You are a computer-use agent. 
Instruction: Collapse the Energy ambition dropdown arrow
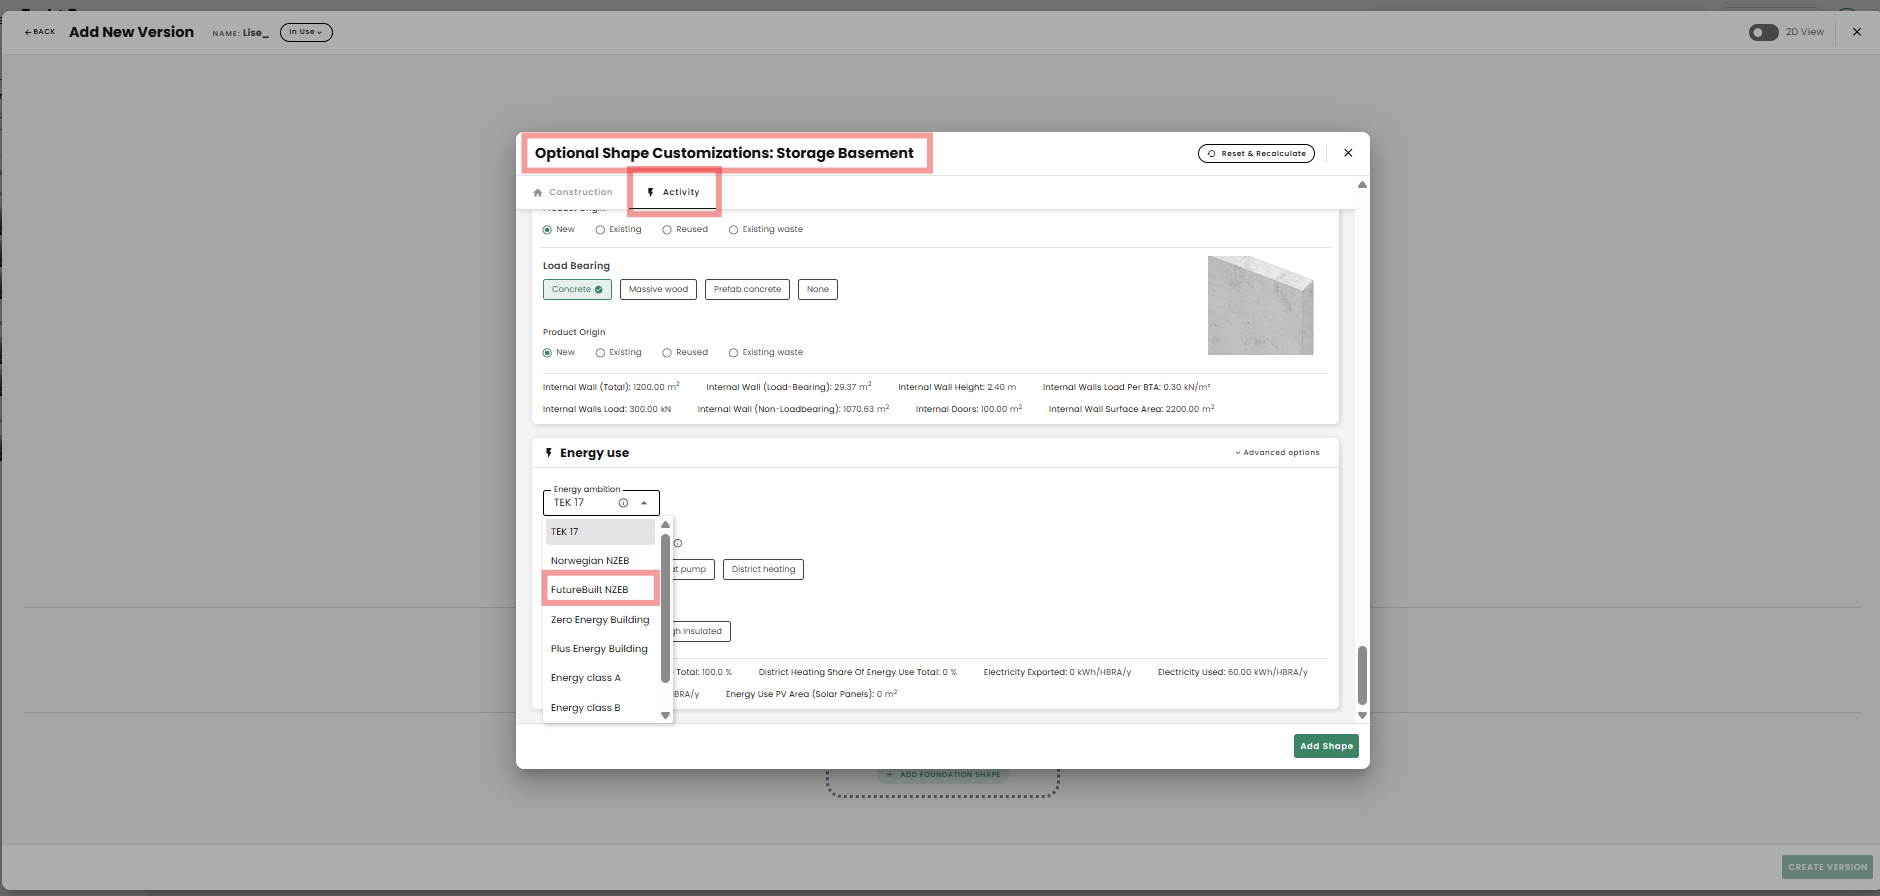click(644, 503)
